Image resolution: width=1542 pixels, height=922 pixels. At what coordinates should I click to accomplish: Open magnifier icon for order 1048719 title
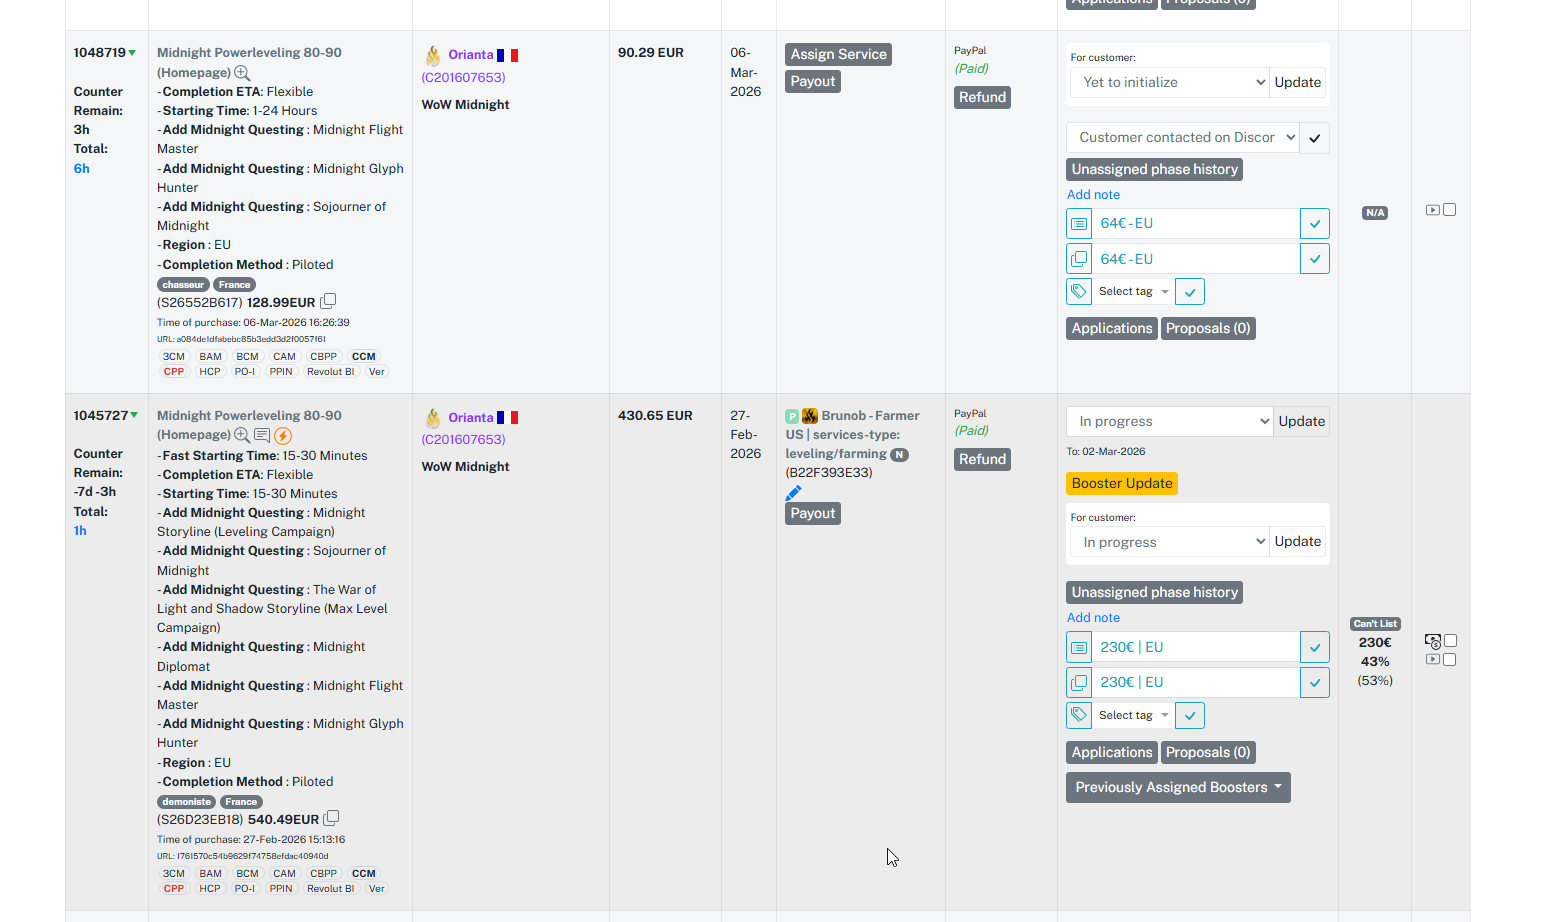(242, 73)
